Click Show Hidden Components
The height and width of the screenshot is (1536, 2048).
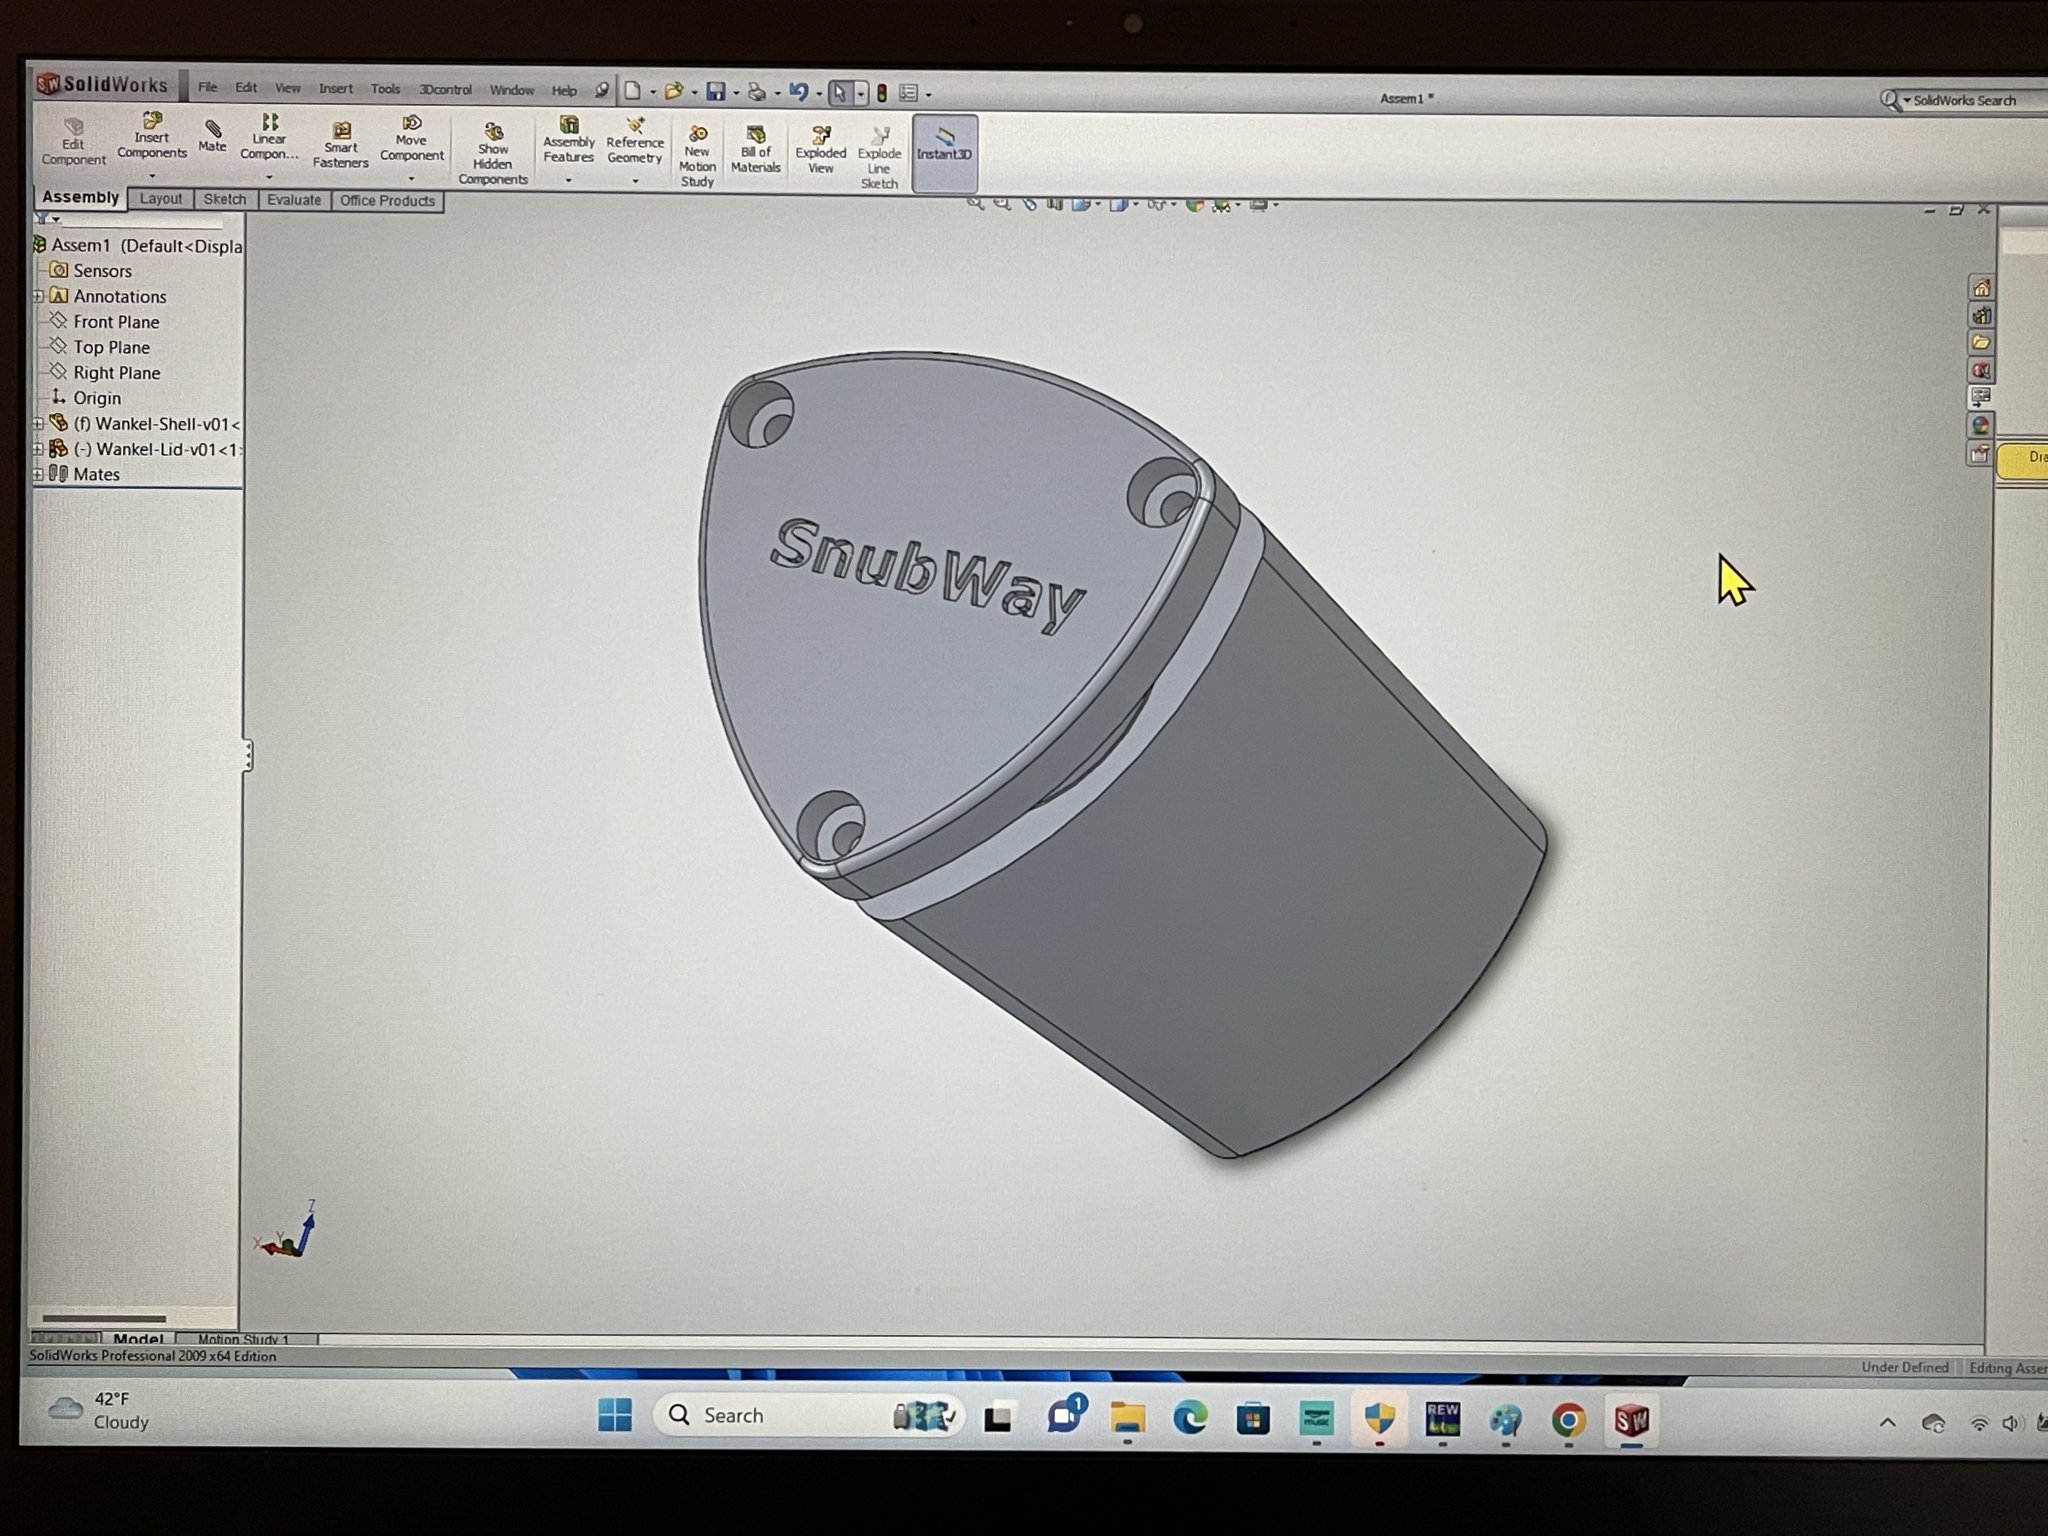[x=493, y=153]
